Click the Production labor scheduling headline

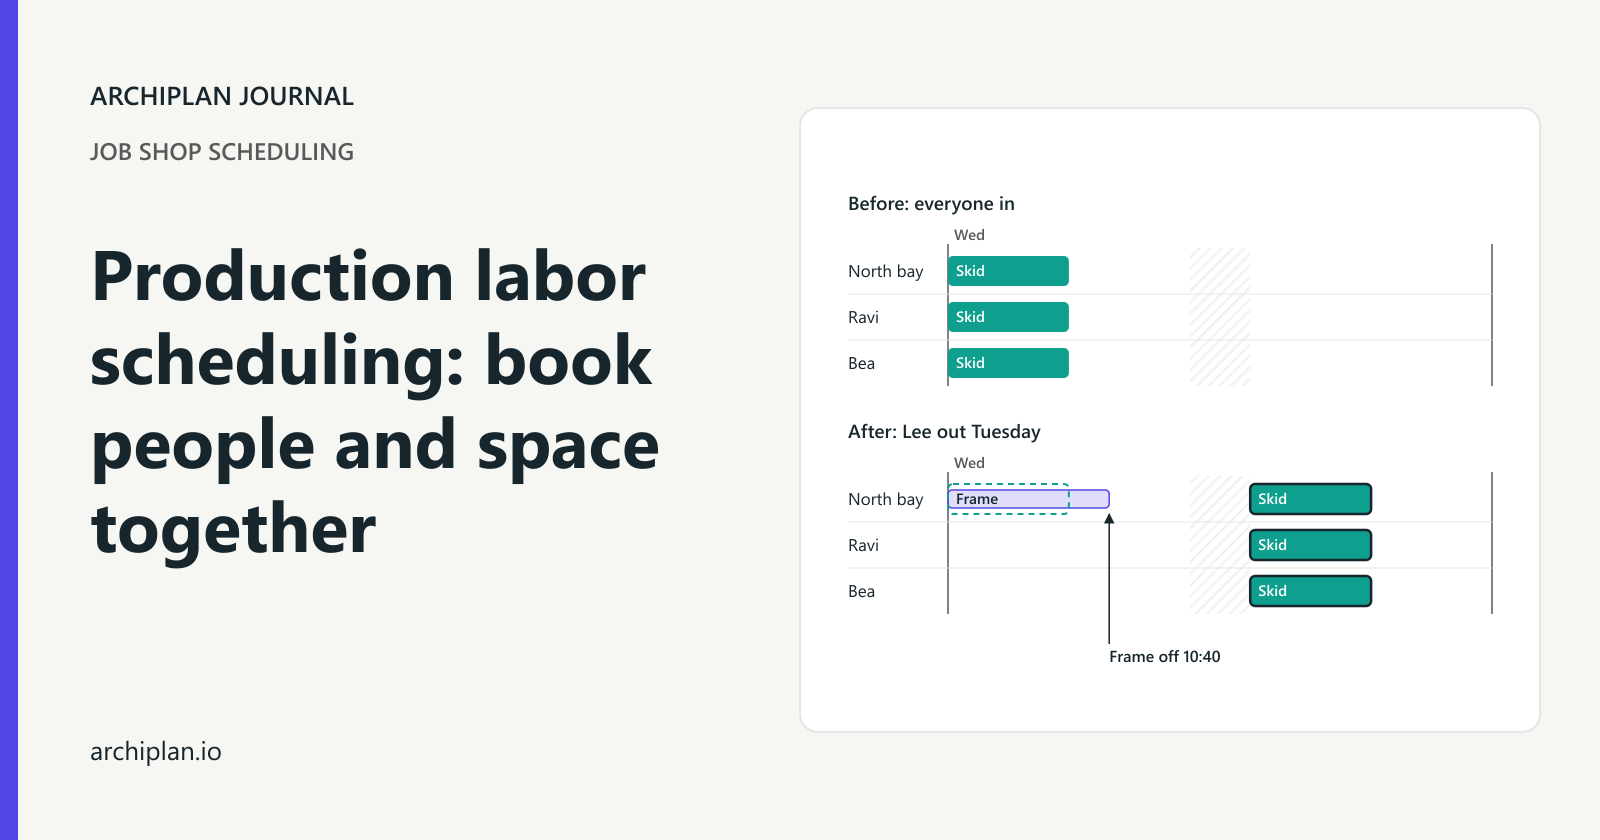[x=375, y=402]
